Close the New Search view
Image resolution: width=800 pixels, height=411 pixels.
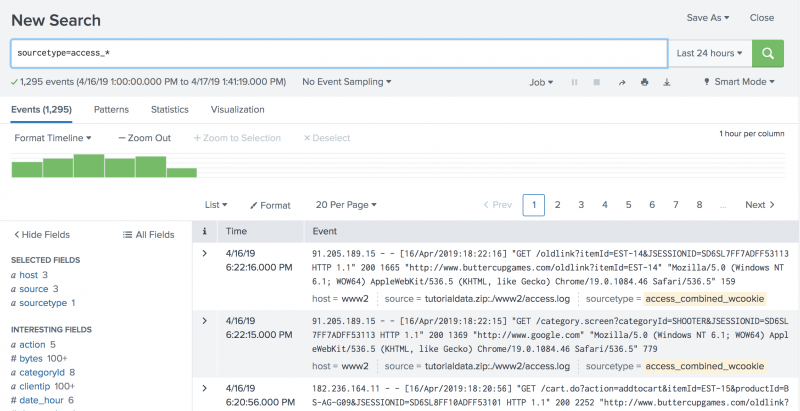coord(762,17)
